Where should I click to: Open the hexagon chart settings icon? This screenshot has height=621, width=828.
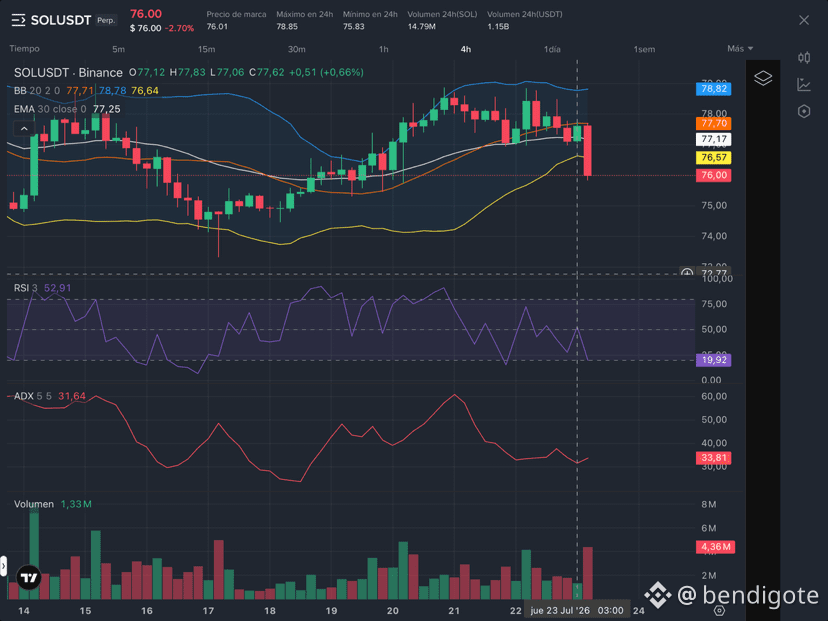(x=804, y=111)
